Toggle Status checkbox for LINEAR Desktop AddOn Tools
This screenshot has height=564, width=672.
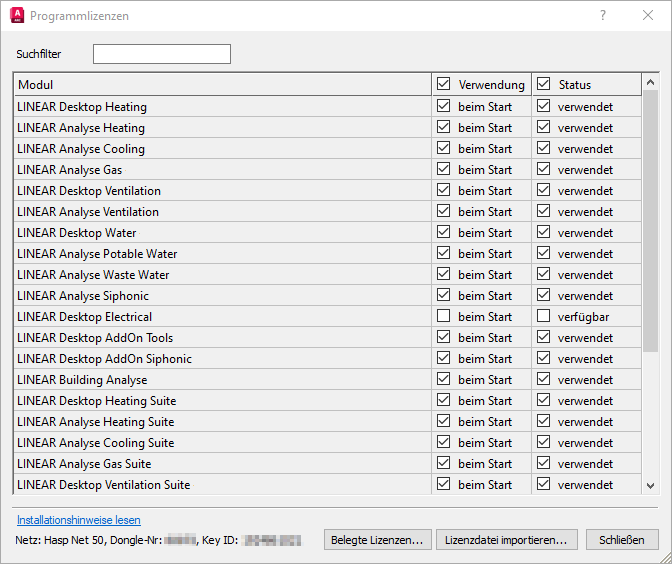pos(543,336)
